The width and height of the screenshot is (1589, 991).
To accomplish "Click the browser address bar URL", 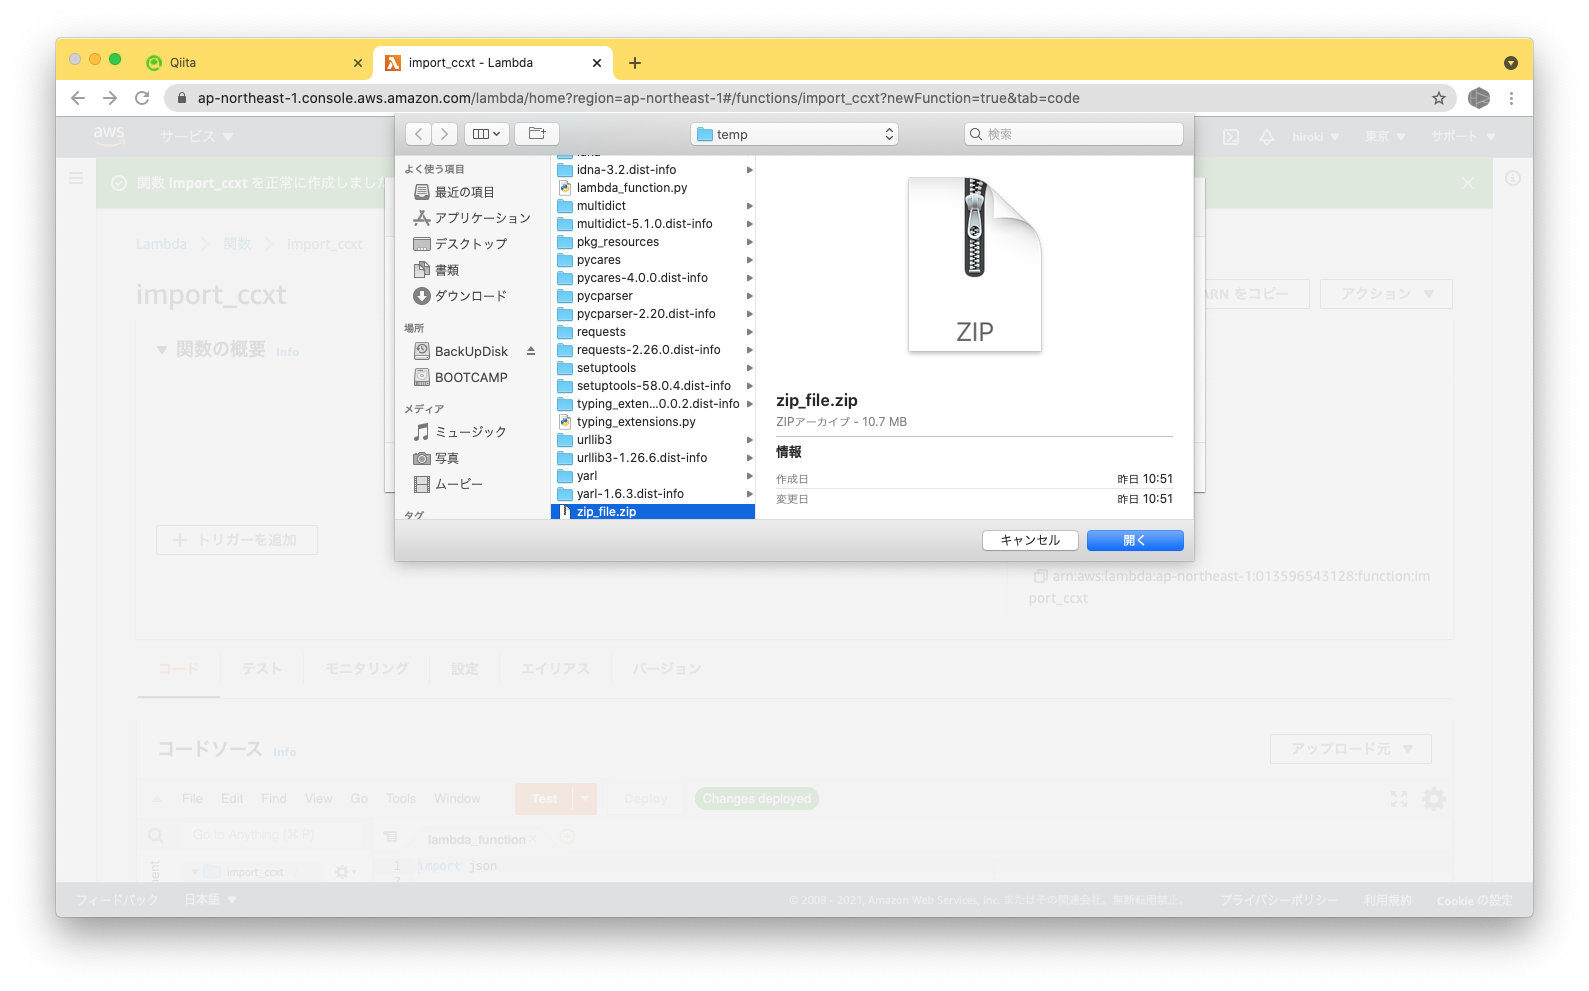I will [x=639, y=98].
